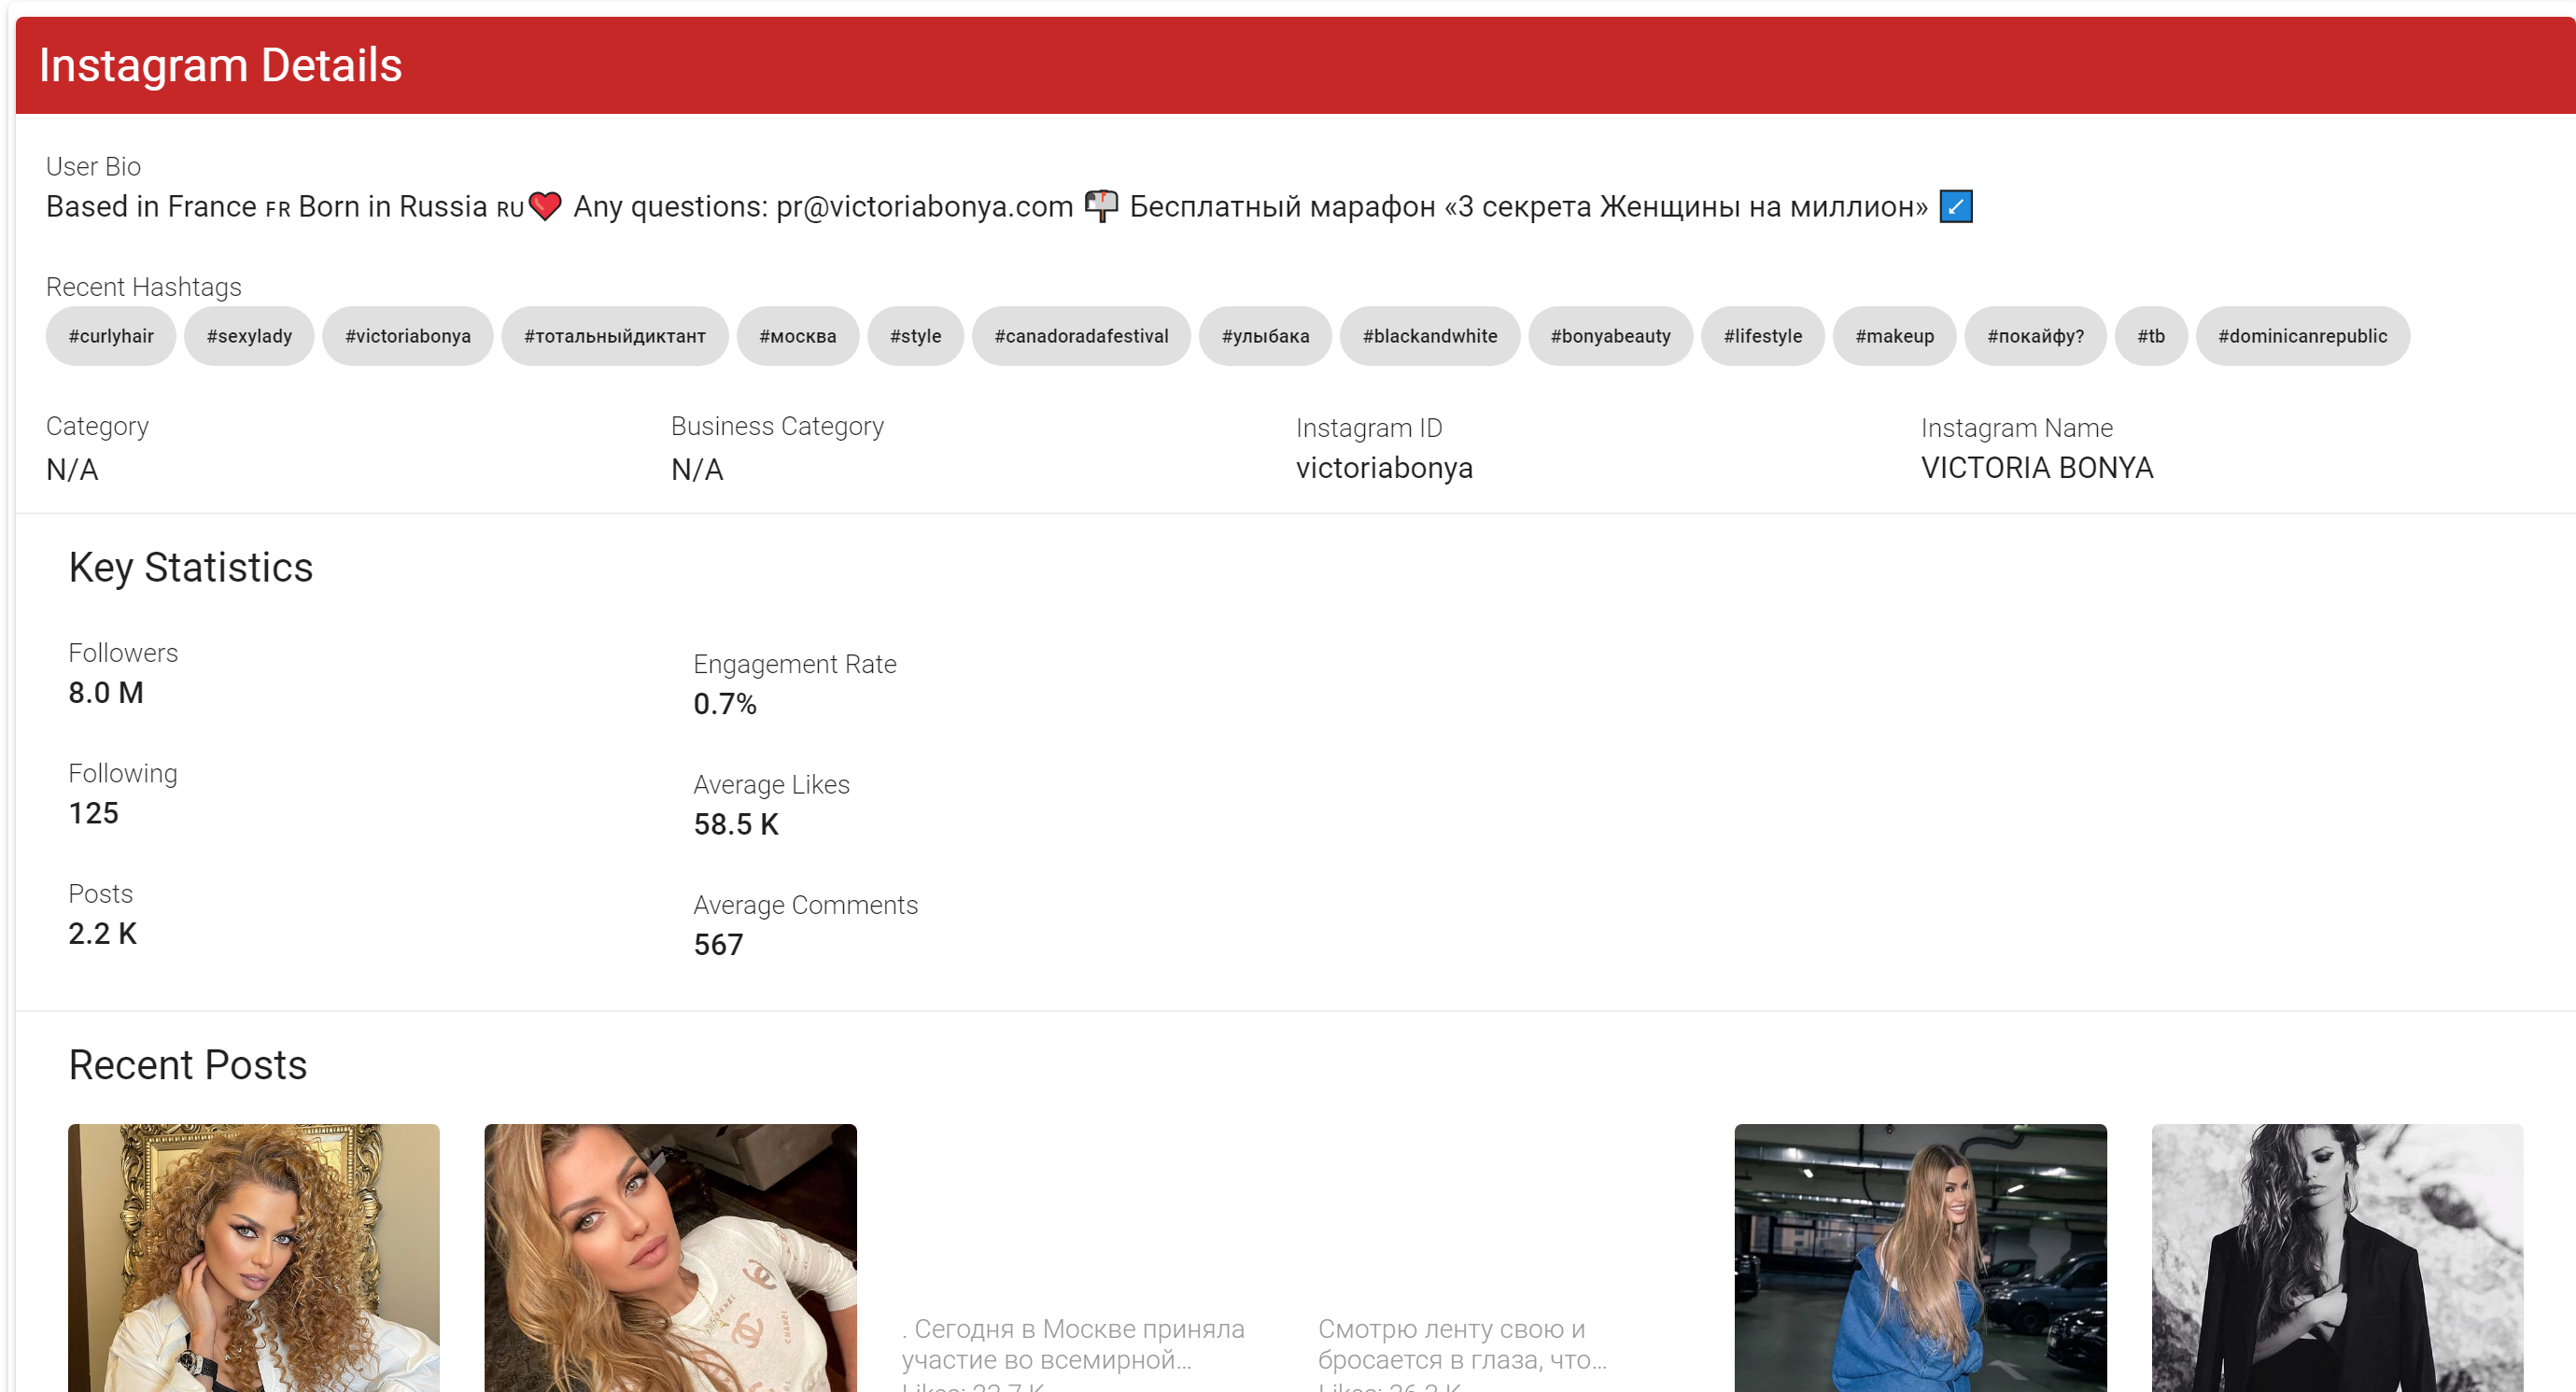Click the Instagram ID value 'victoriabonya'
The width and height of the screenshot is (2576, 1392).
pyautogui.click(x=1384, y=468)
